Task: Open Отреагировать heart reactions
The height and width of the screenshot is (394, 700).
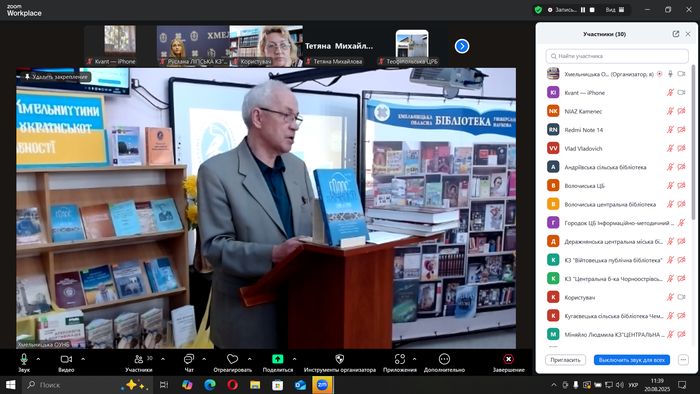Action: pos(232,359)
